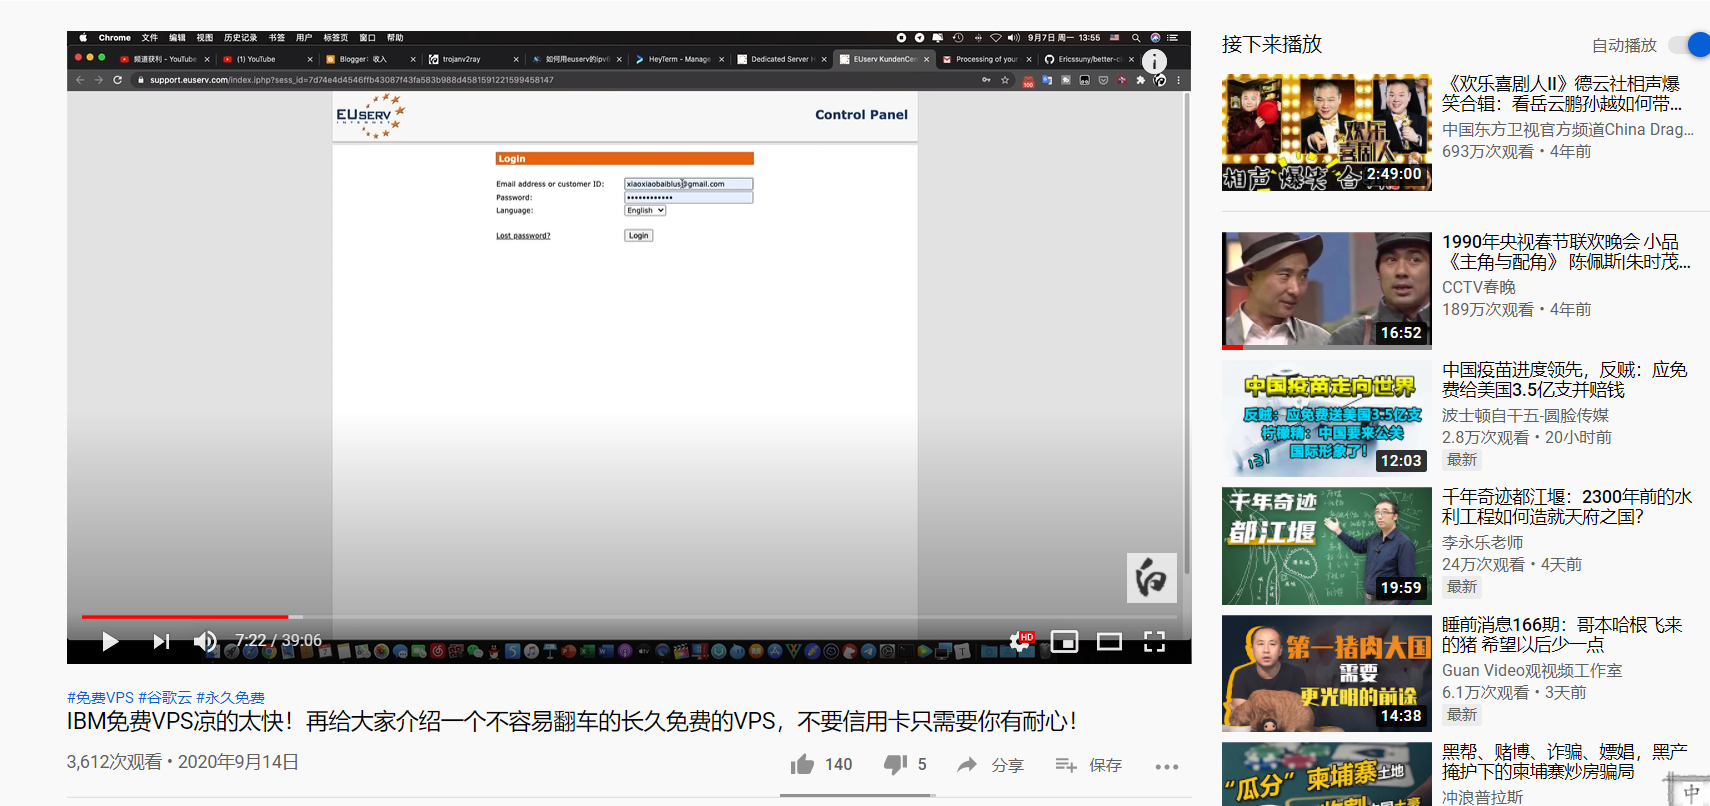Open the three-dot more actions menu
The width and height of the screenshot is (1710, 806).
1166,766
